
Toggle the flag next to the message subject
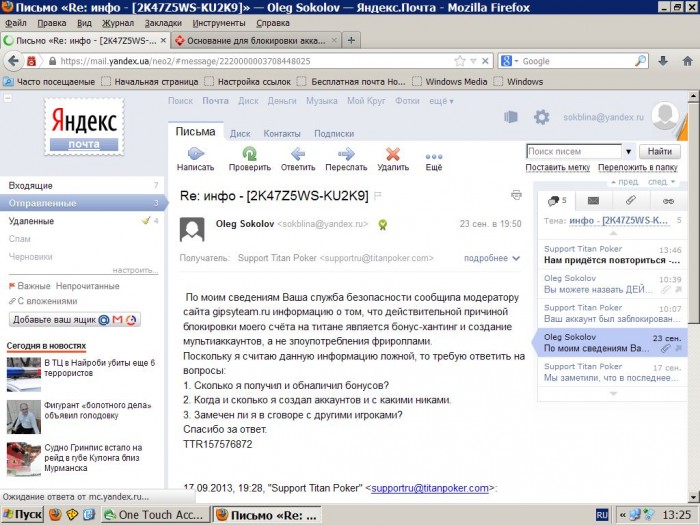pyautogui.click(x=378, y=195)
